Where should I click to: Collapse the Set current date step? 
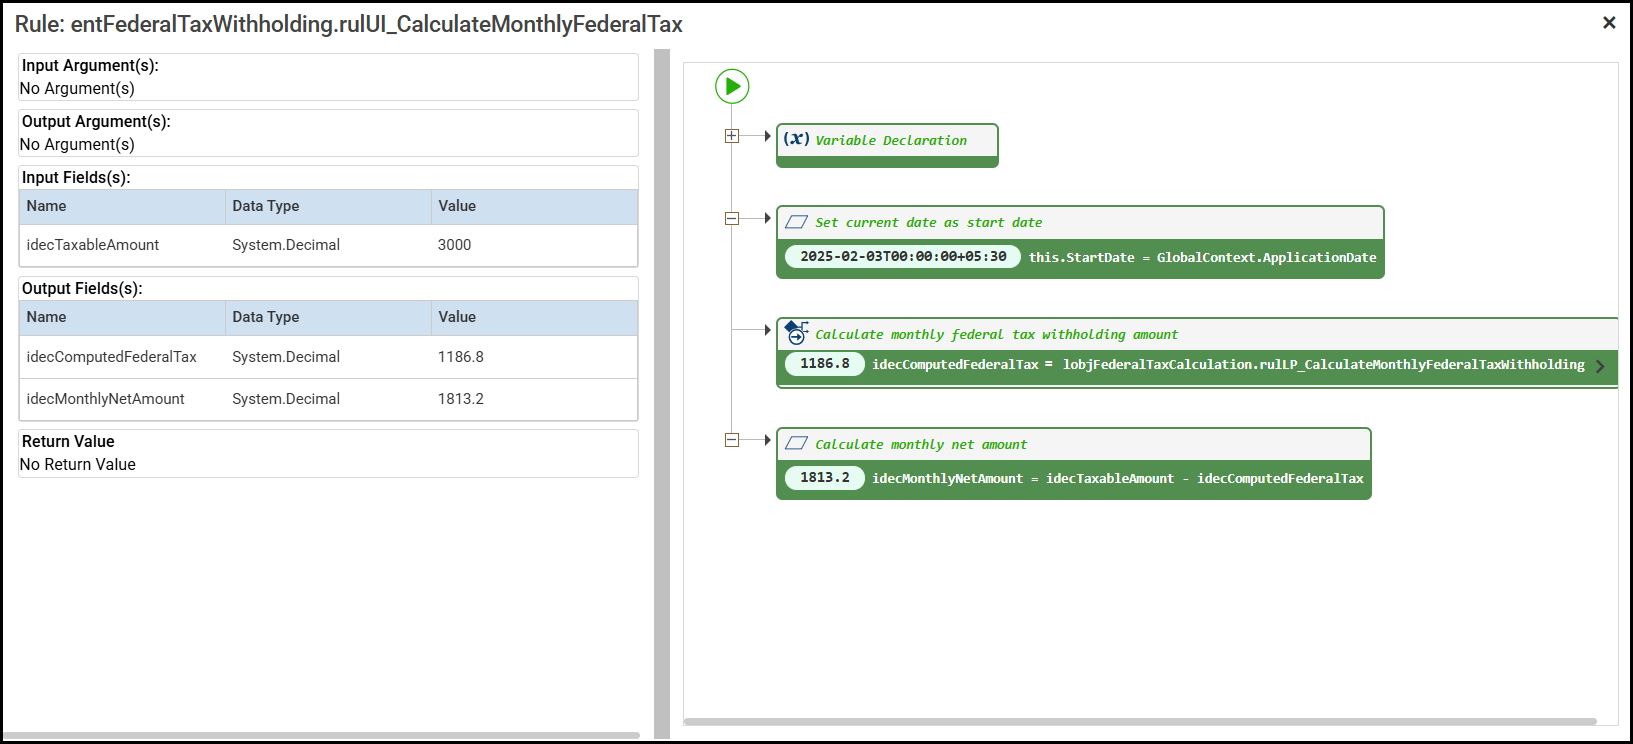pyautogui.click(x=732, y=218)
